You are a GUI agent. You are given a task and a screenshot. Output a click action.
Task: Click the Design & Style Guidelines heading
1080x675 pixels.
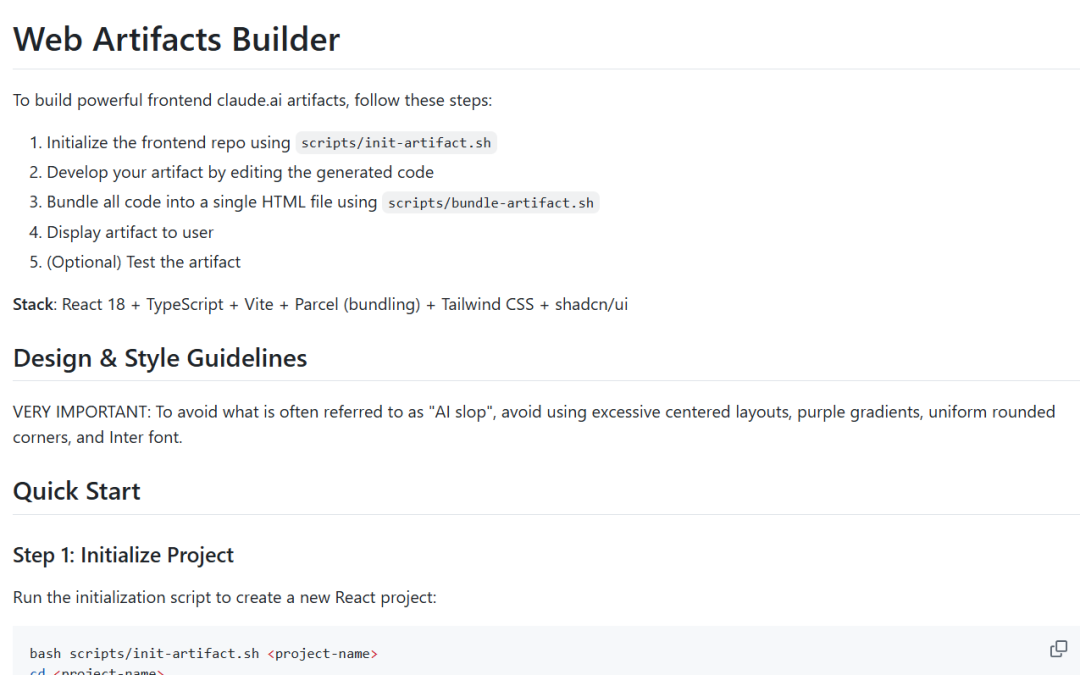point(160,358)
